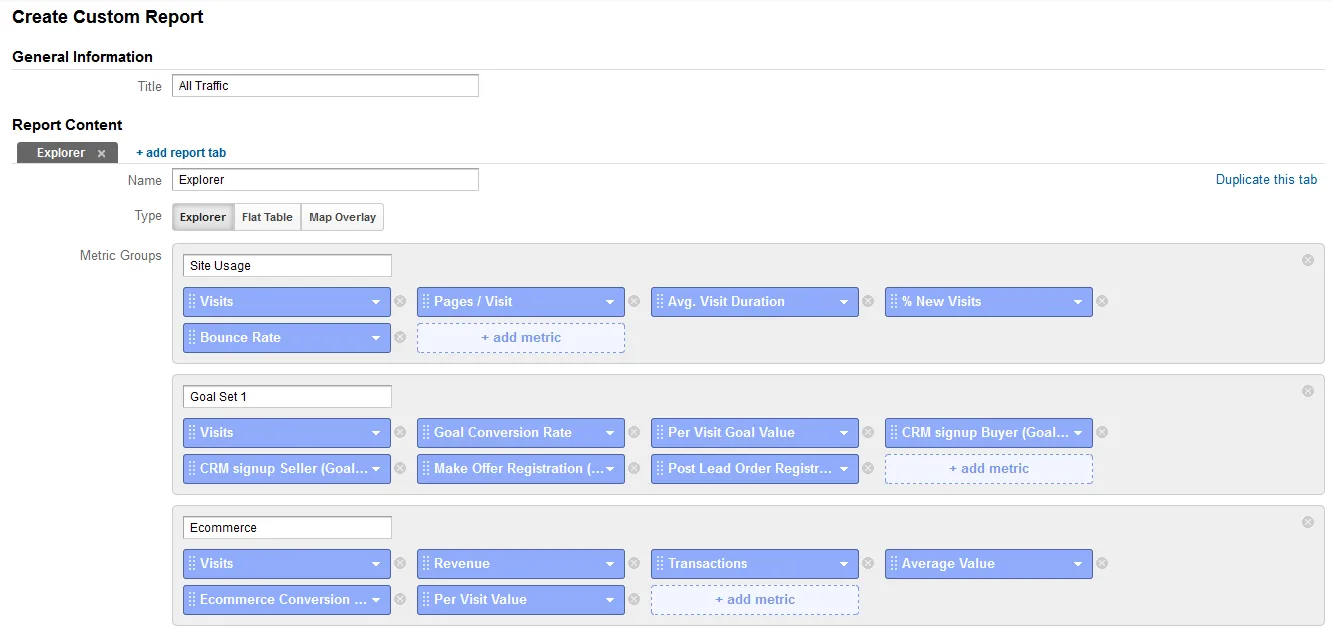Switch to the Explorer report tab
Viewport: 1333px width, 632px height.
coord(60,153)
